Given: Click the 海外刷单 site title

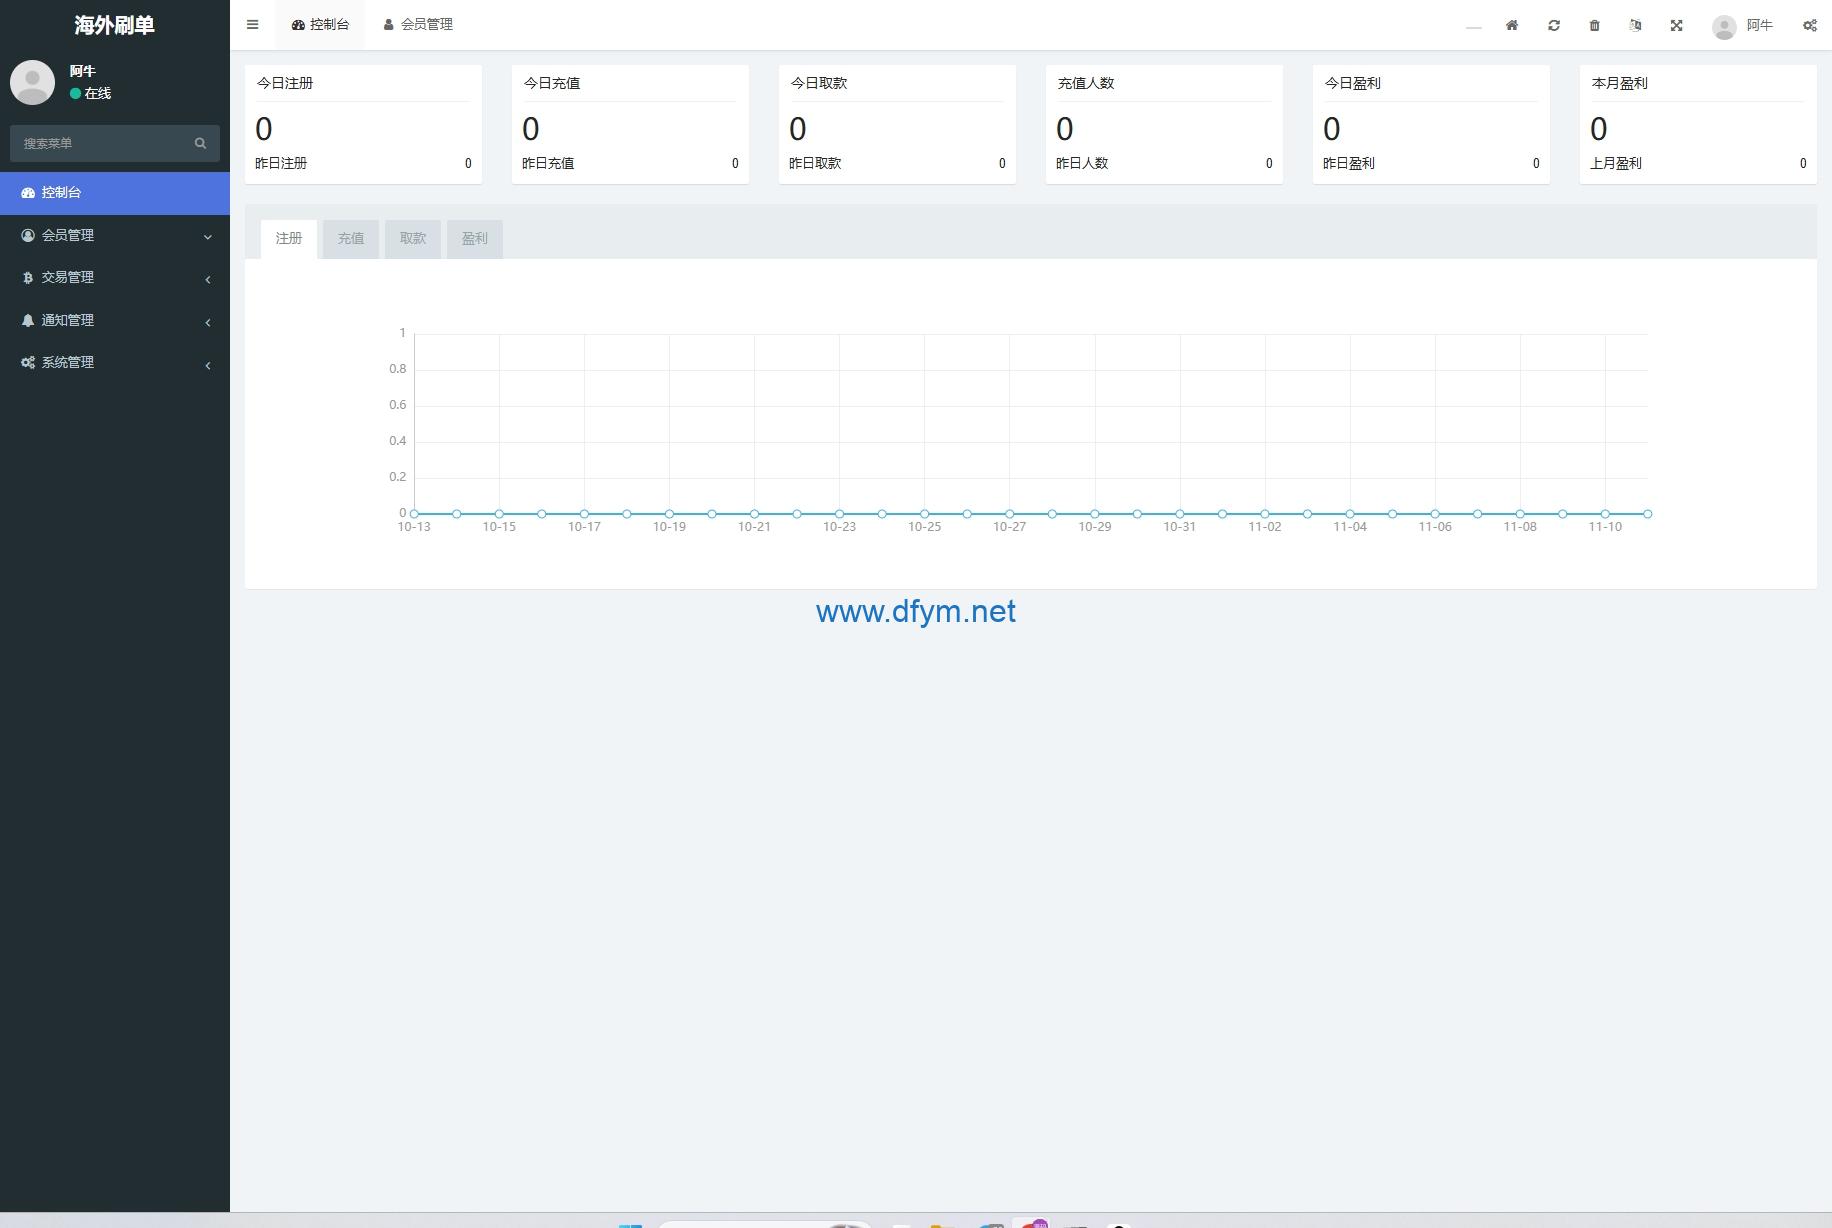Looking at the screenshot, I should (x=115, y=25).
